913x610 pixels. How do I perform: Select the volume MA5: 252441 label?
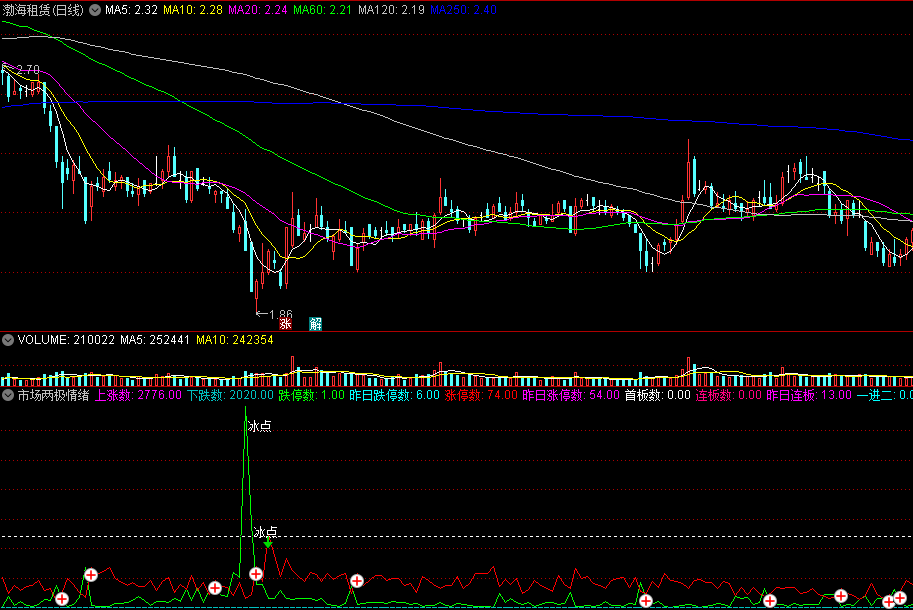click(155, 340)
